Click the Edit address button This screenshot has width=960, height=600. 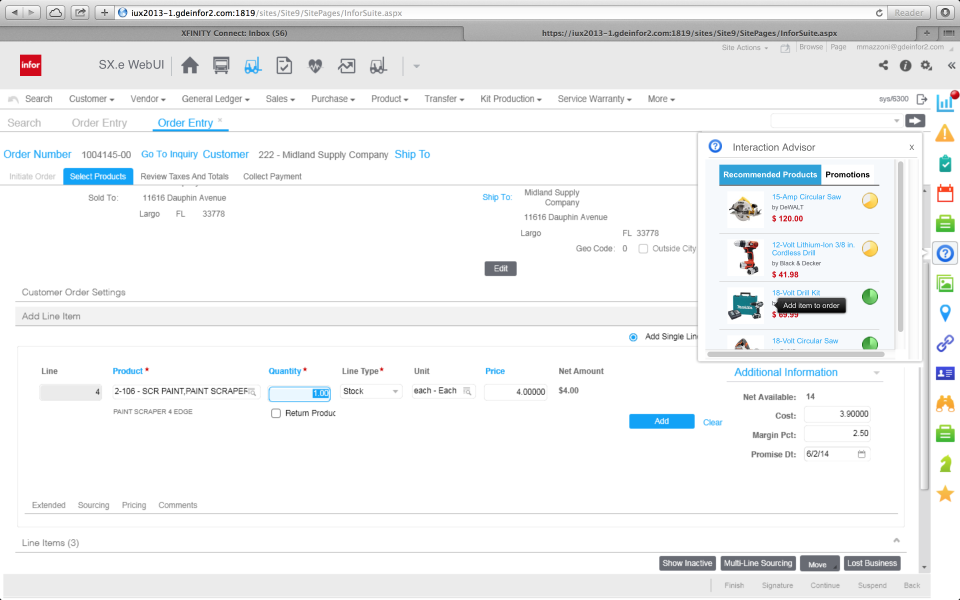coord(501,269)
